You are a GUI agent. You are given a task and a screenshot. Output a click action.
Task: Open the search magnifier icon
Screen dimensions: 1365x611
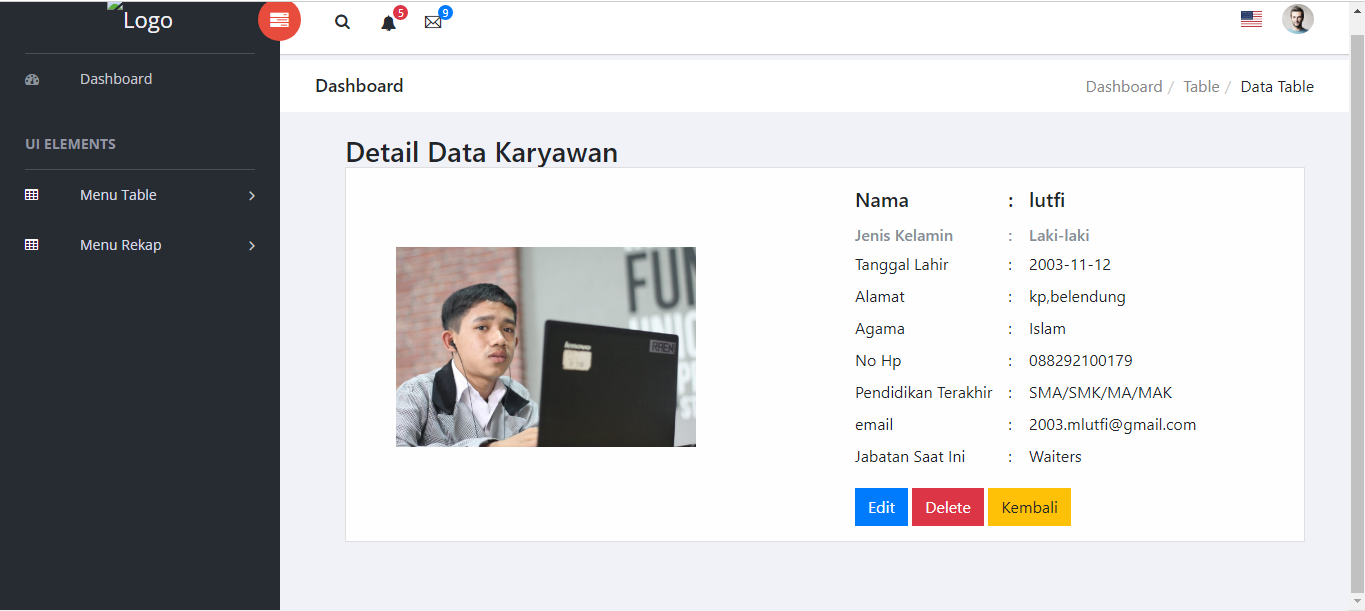coord(342,22)
